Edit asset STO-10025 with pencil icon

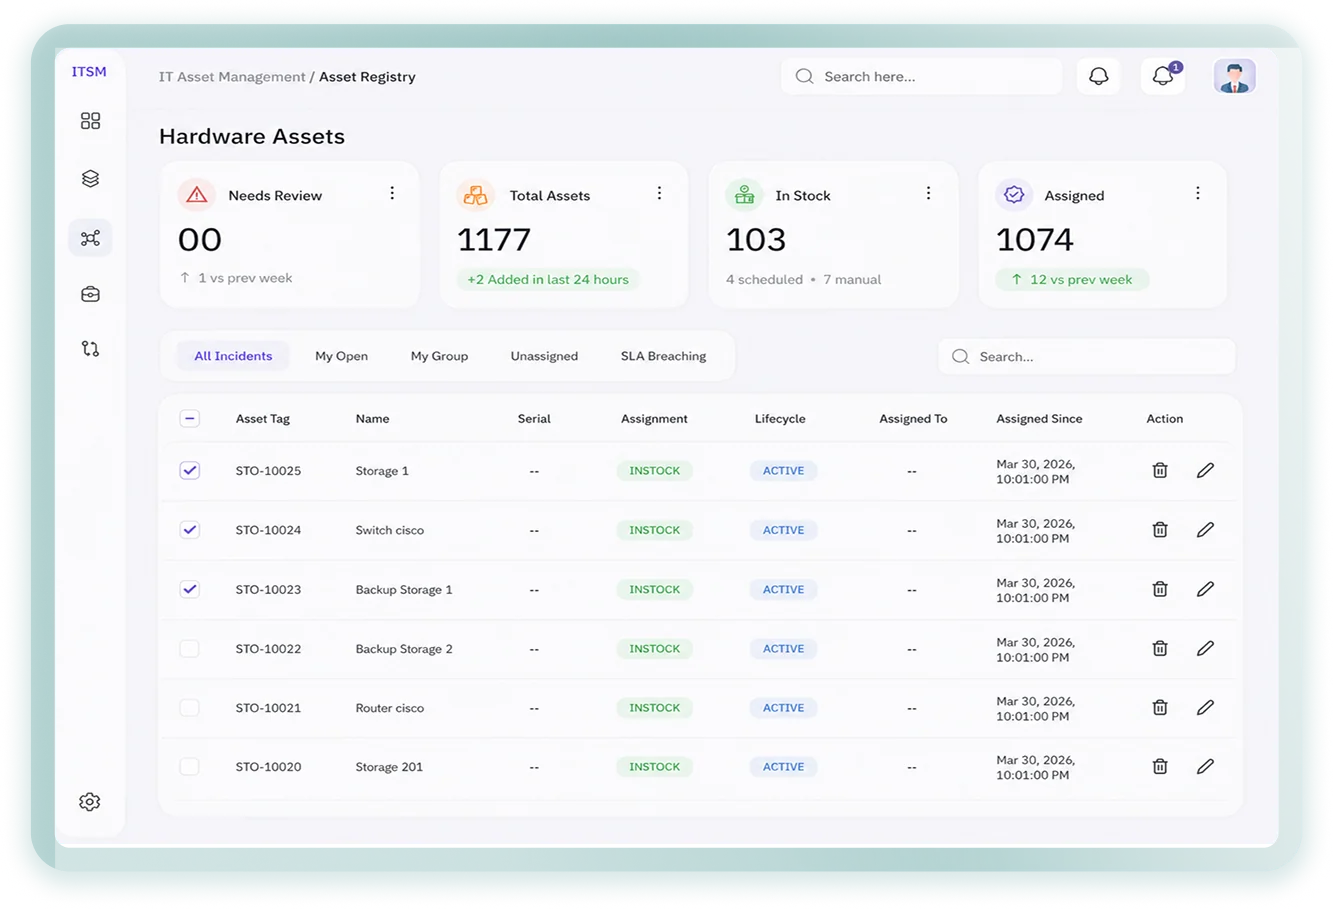click(1205, 470)
